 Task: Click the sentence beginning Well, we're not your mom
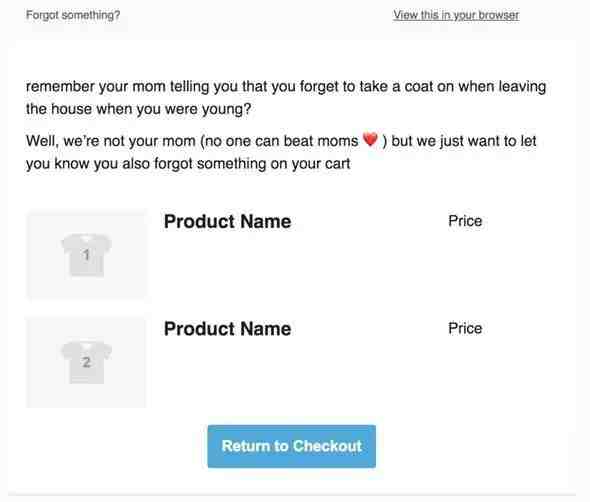tap(281, 152)
